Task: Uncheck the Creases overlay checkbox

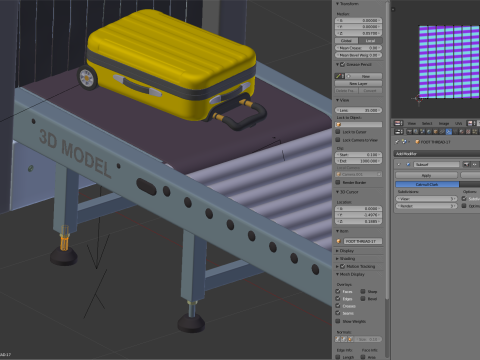Action: [x=338, y=306]
